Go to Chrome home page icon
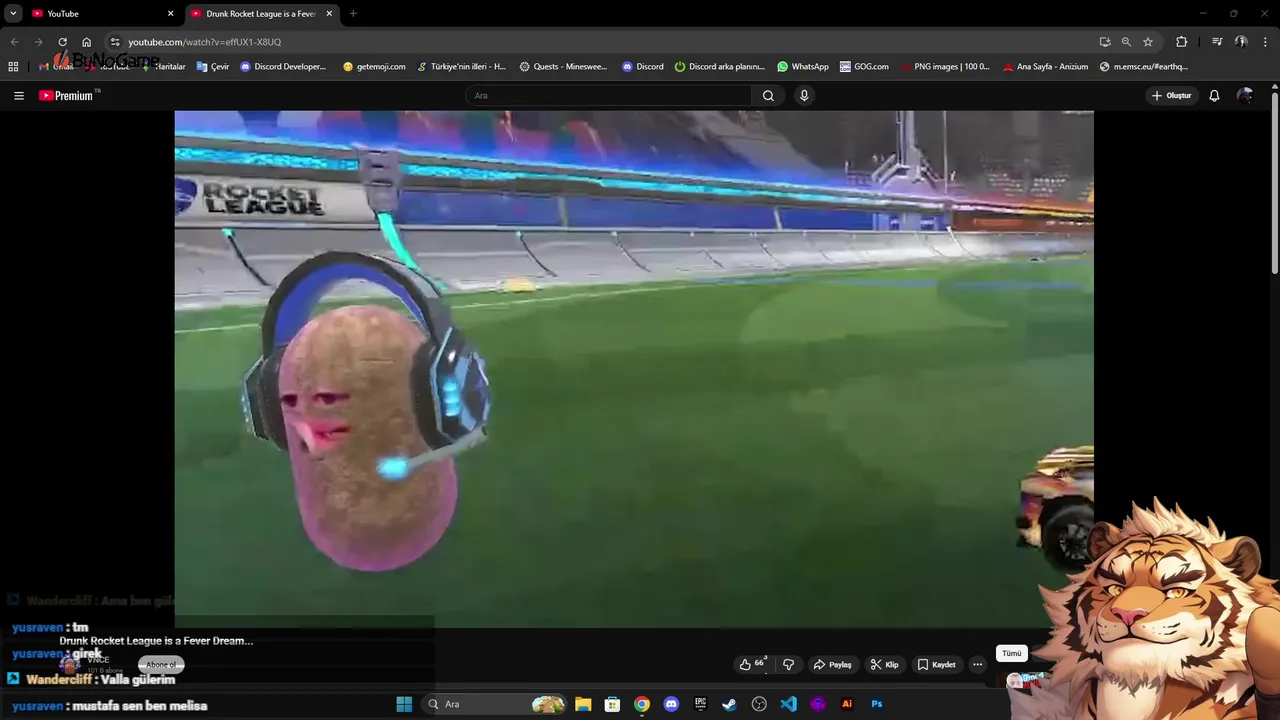The width and height of the screenshot is (1280, 720). coord(87,42)
